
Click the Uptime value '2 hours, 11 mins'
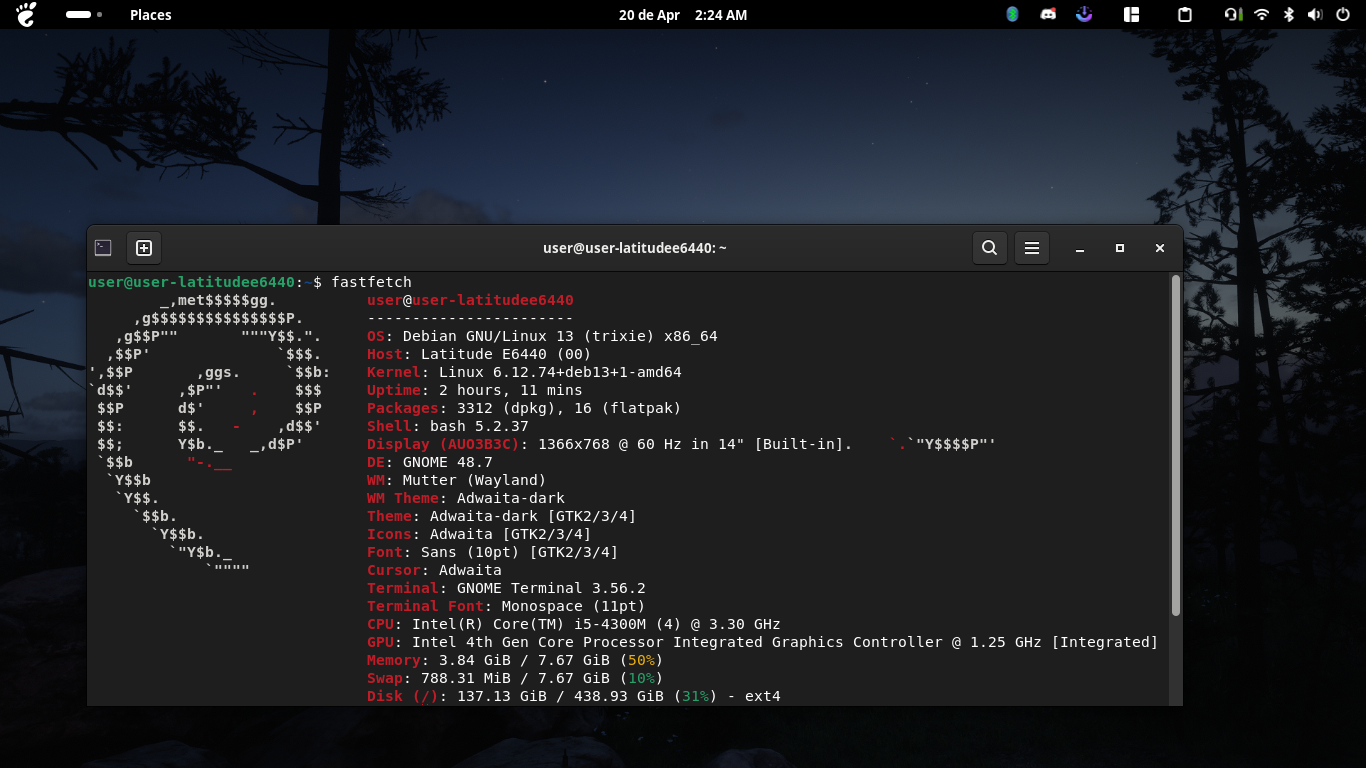(x=510, y=390)
